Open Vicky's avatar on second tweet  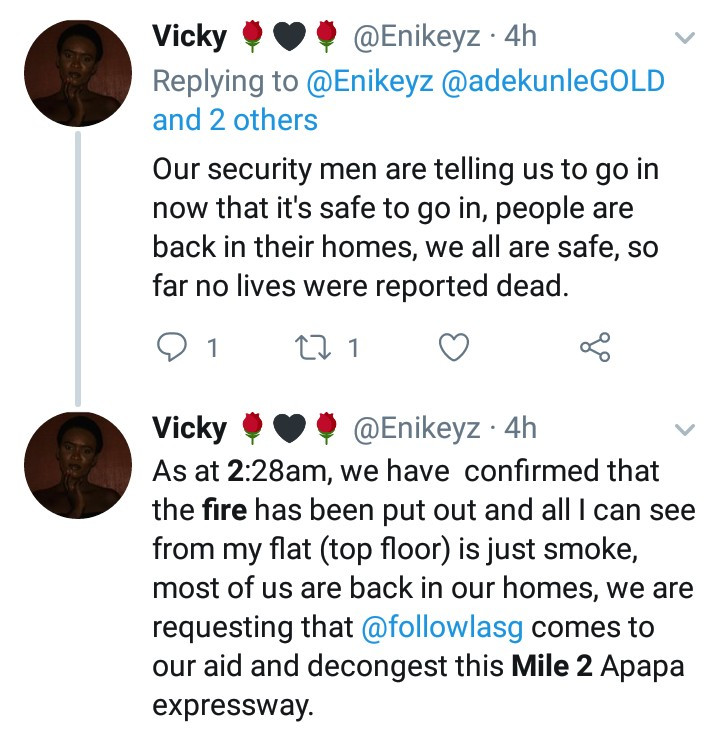tap(77, 463)
